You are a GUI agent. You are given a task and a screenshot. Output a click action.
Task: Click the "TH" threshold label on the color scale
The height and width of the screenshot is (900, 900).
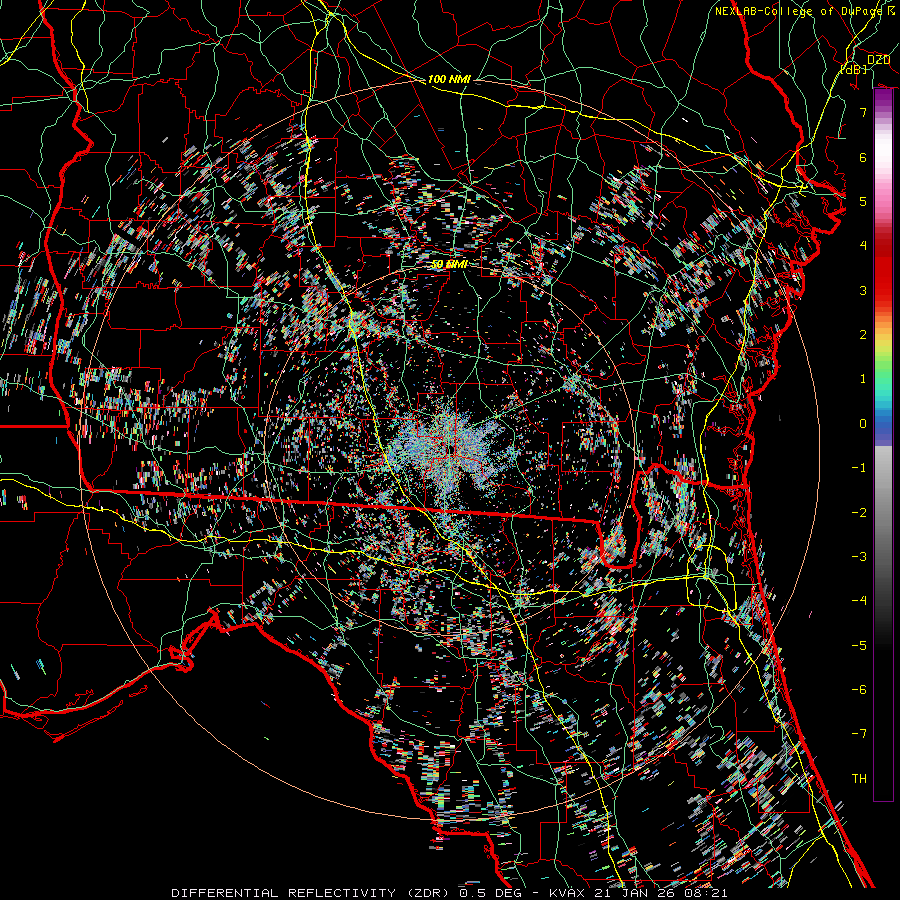point(859,778)
